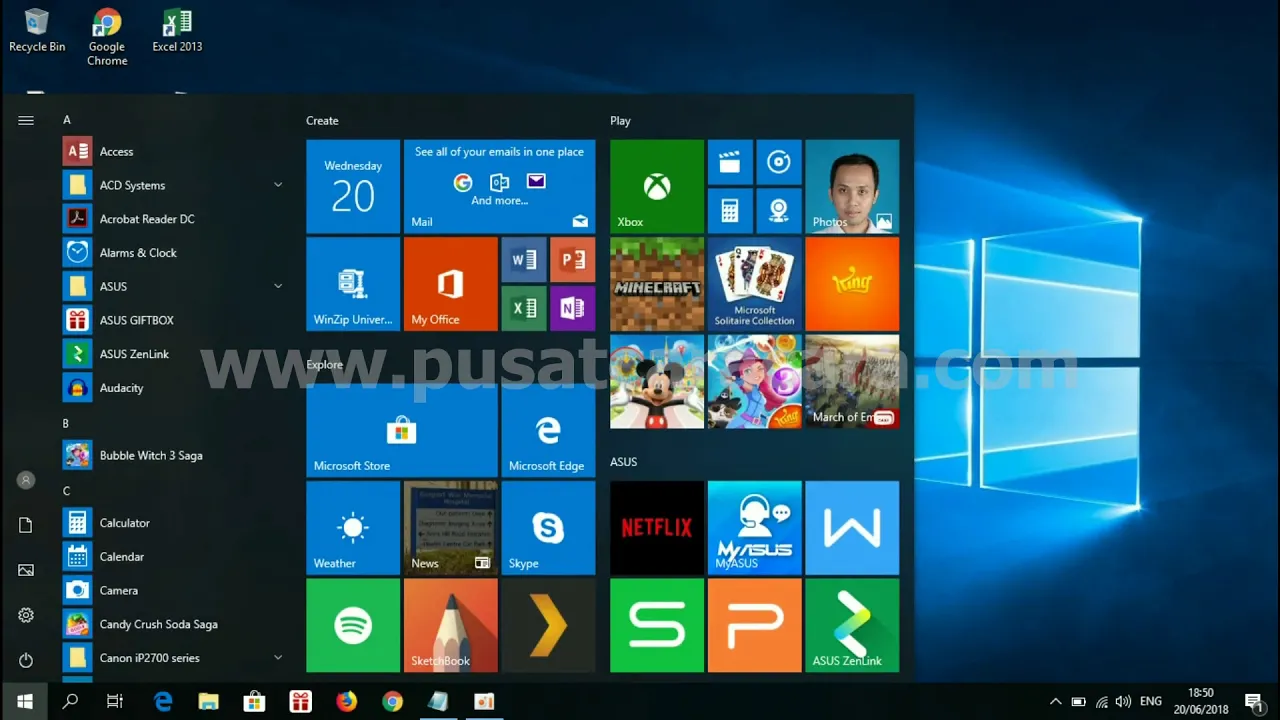The width and height of the screenshot is (1280, 720).
Task: Open the WPS Writer W tile
Action: tap(852, 528)
